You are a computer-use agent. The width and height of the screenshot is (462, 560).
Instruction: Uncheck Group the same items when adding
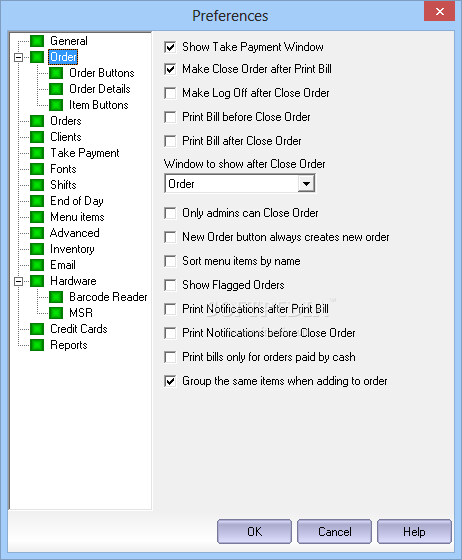(x=170, y=381)
